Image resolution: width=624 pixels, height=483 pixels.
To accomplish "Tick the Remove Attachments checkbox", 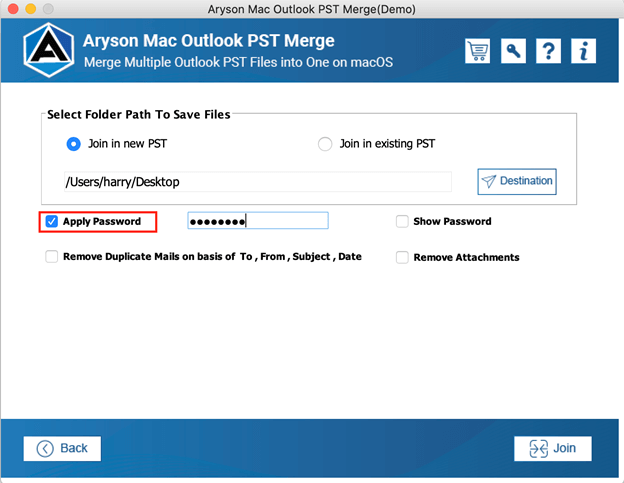I will pyautogui.click(x=402, y=257).
